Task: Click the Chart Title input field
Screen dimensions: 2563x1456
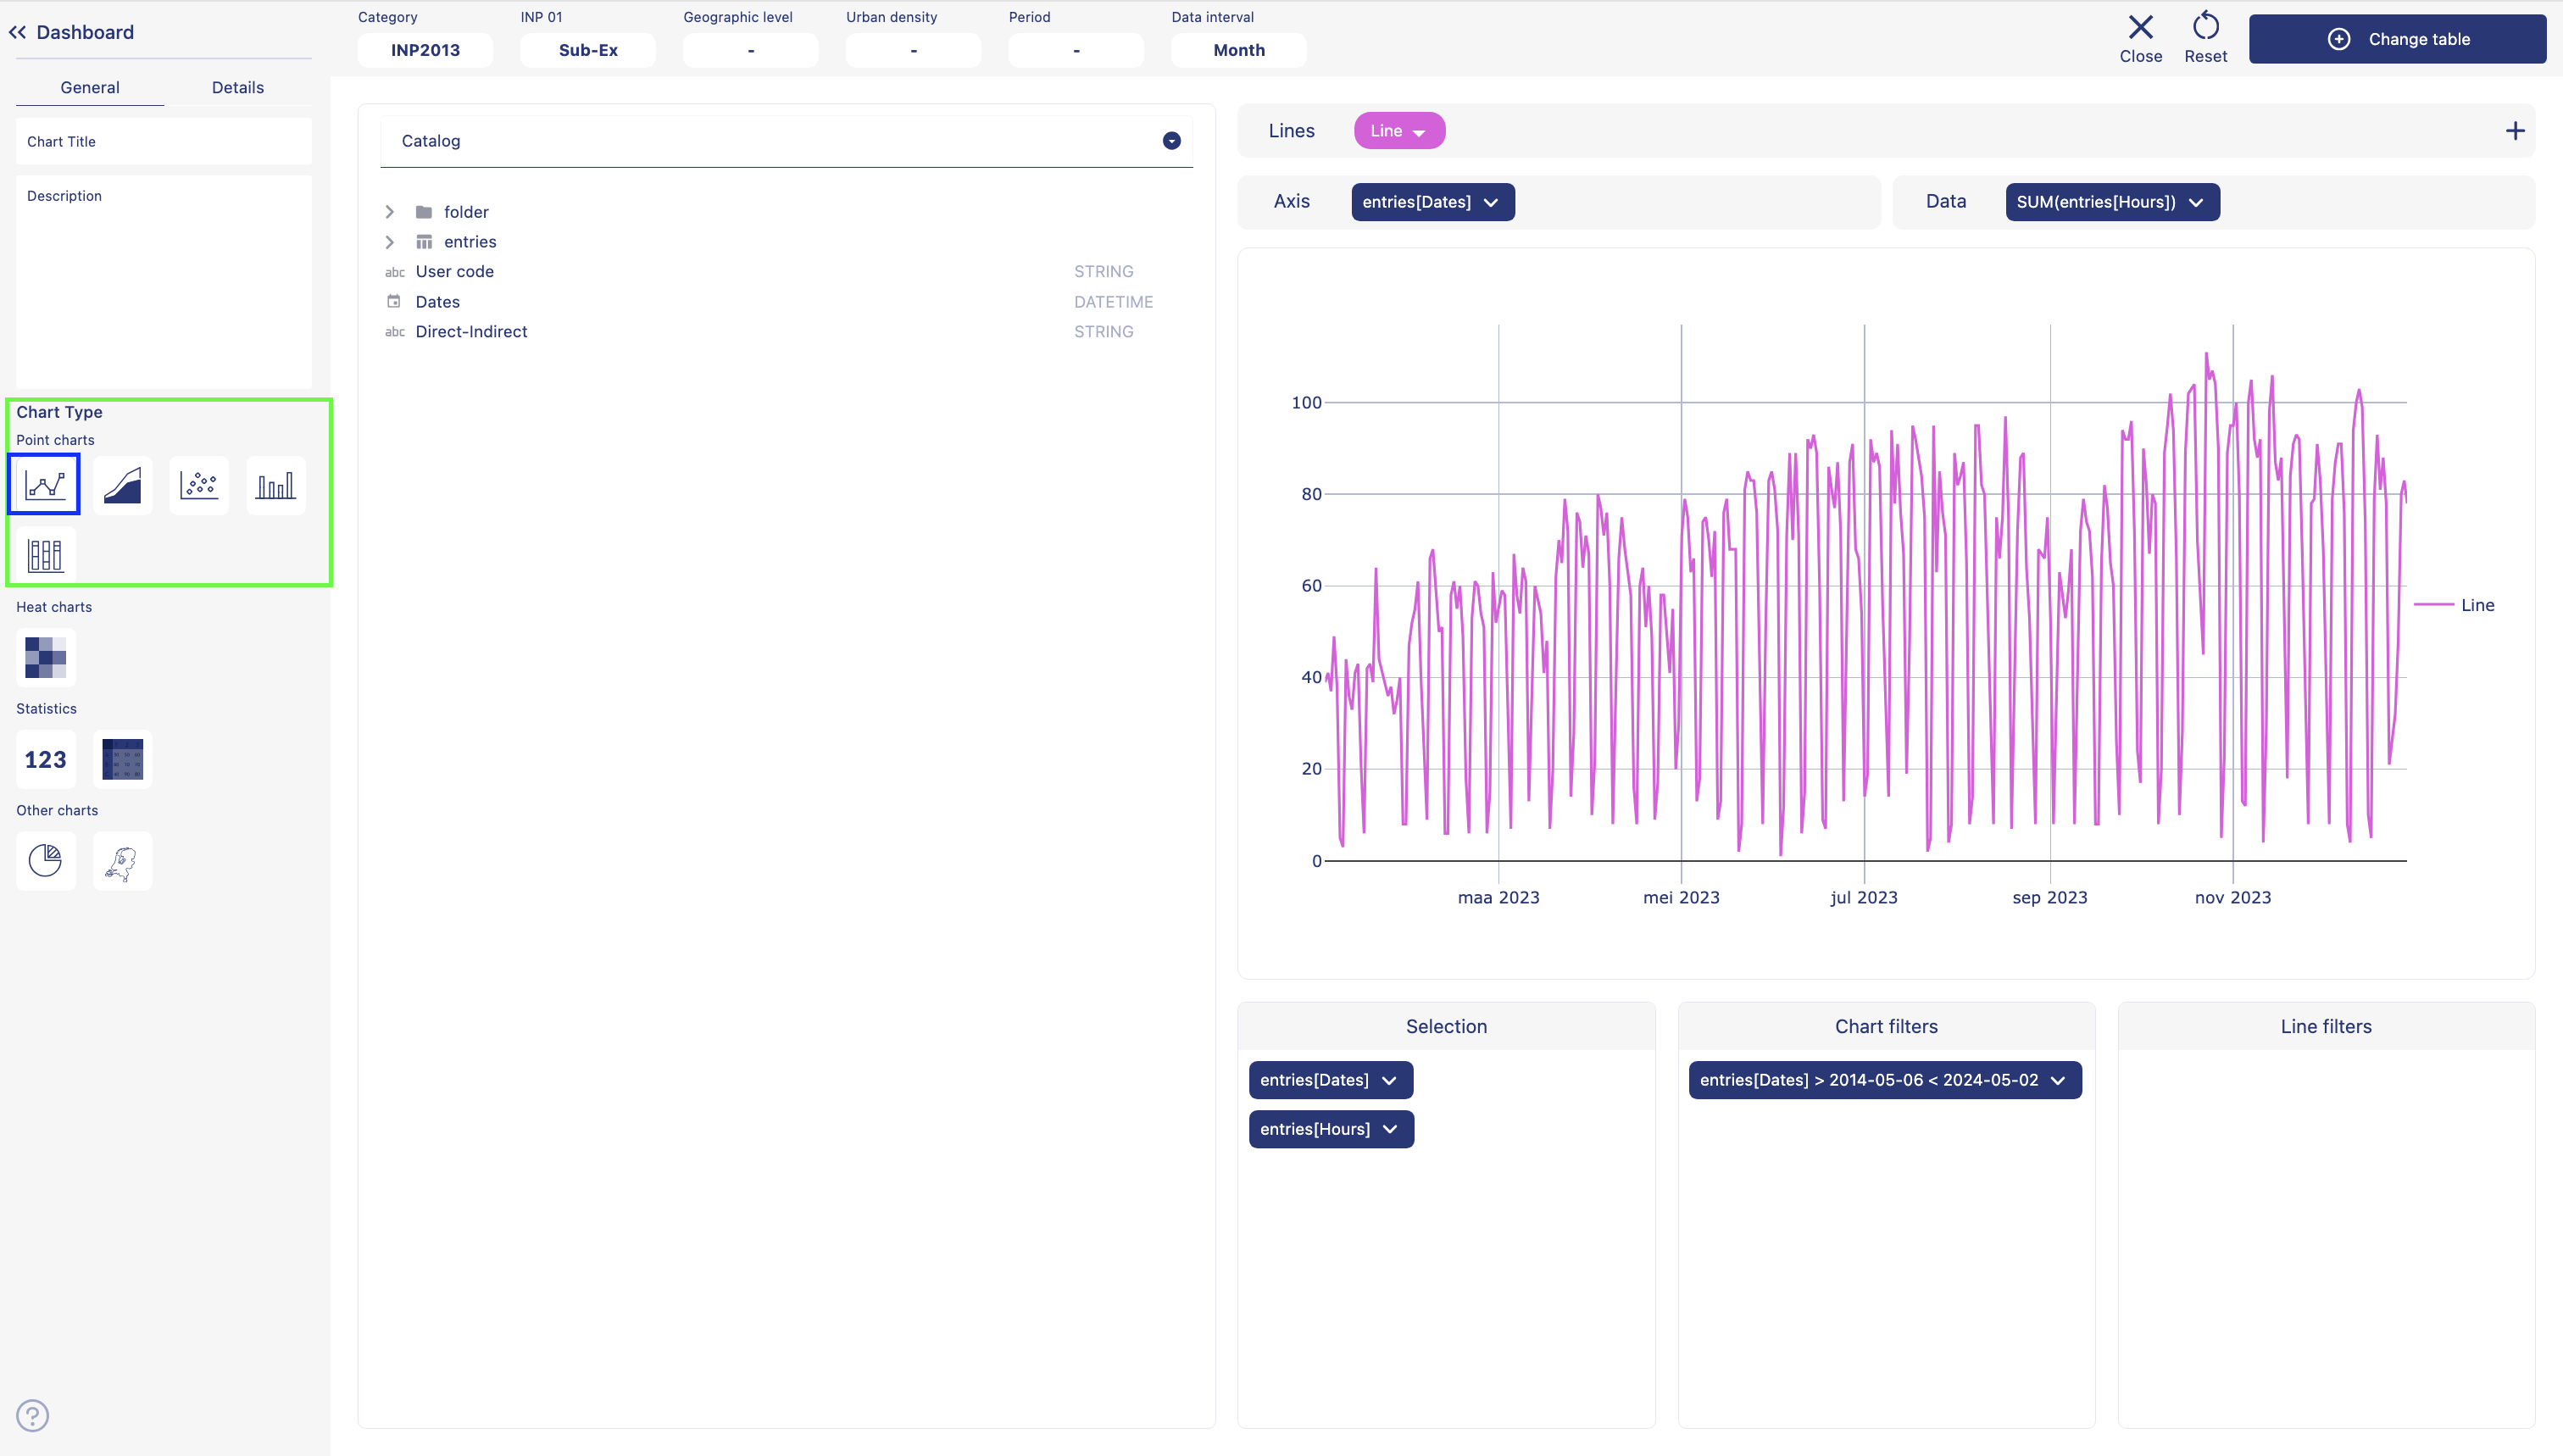Action: [163, 142]
